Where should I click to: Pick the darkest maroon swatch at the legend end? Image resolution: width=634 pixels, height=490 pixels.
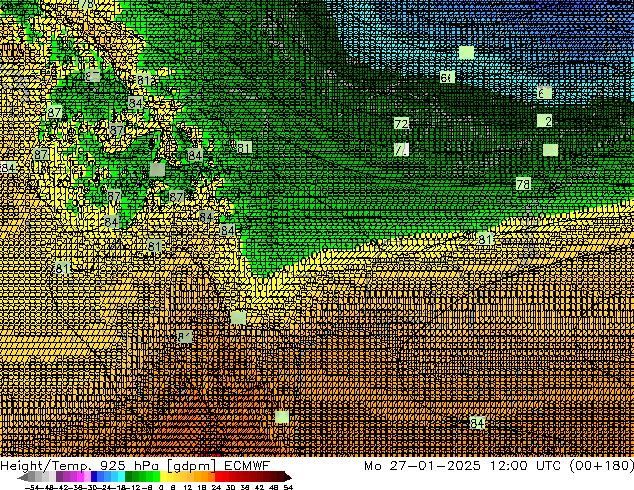coord(288,476)
